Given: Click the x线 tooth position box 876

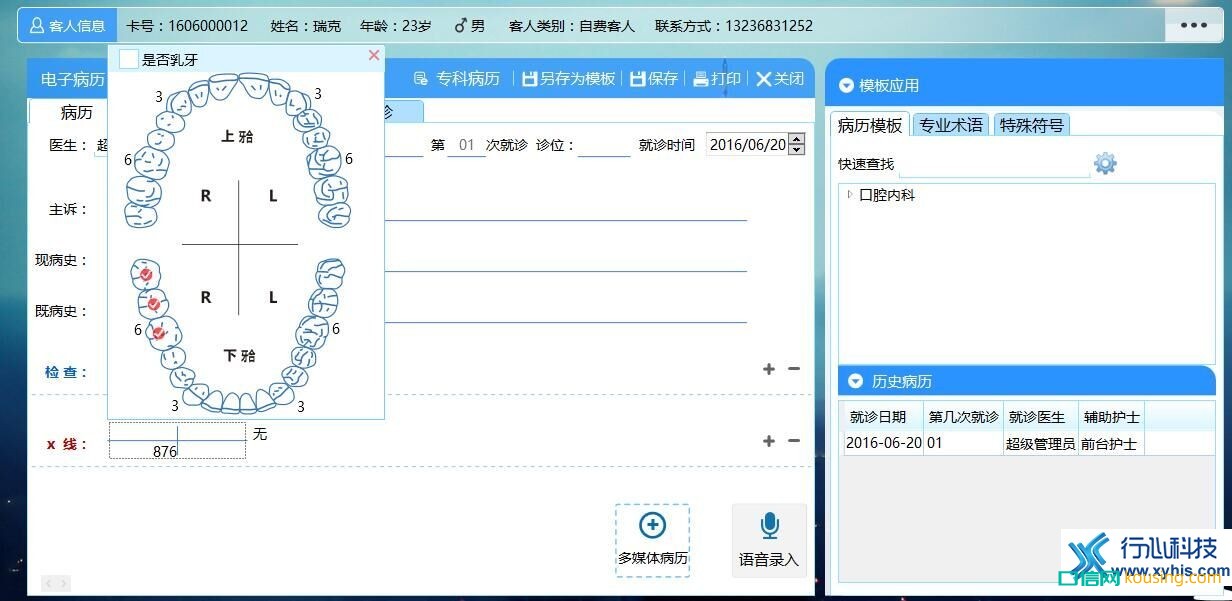Looking at the screenshot, I should 177,441.
